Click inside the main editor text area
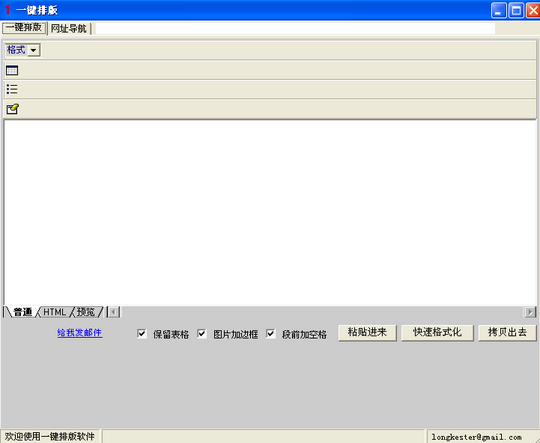This screenshot has height=443, width=540. coord(270,213)
